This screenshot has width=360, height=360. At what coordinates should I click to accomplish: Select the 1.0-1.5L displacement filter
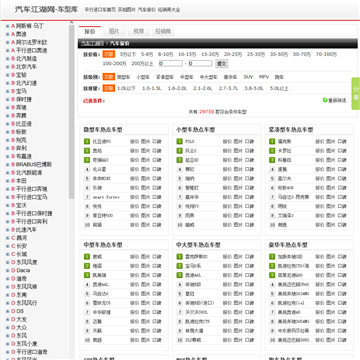(152, 88)
